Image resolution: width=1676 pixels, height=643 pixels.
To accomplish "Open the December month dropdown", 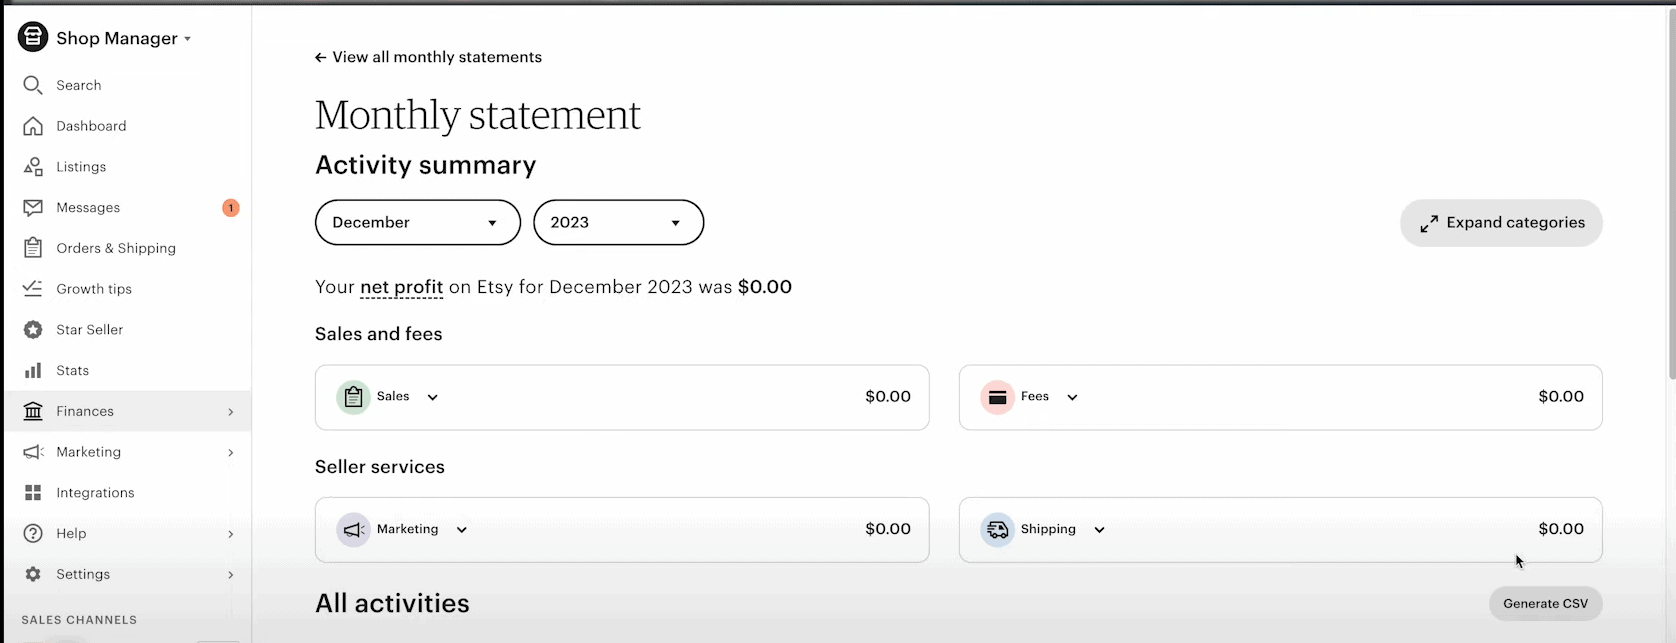I will pos(417,222).
